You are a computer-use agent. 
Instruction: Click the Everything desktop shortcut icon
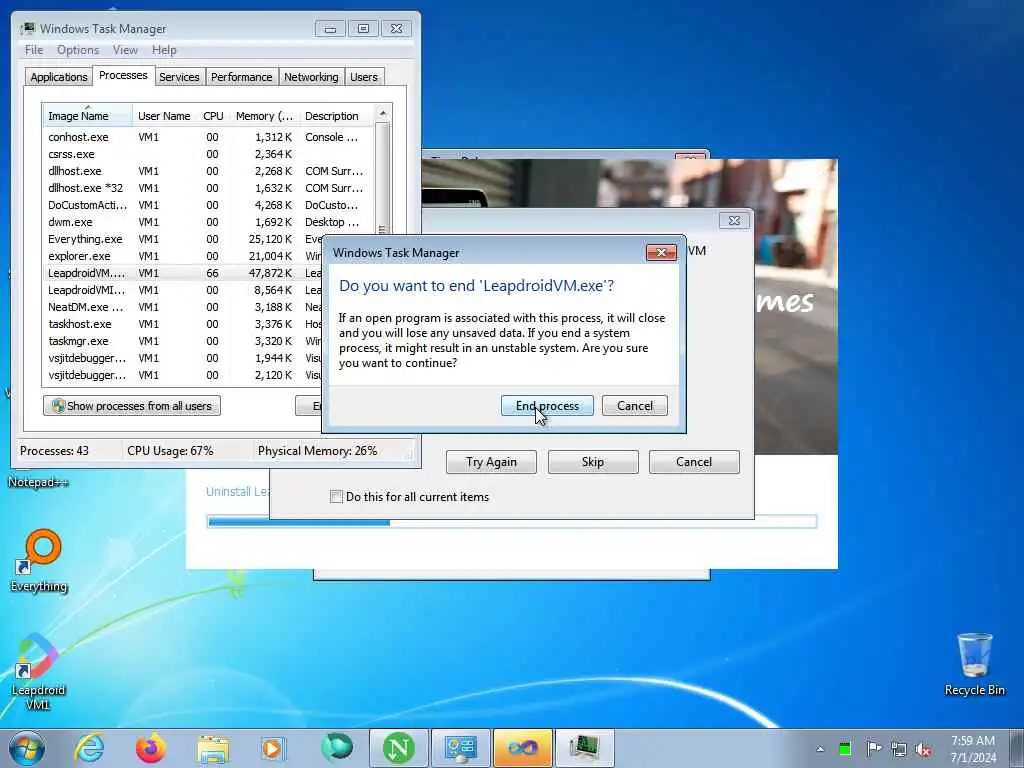(x=39, y=552)
